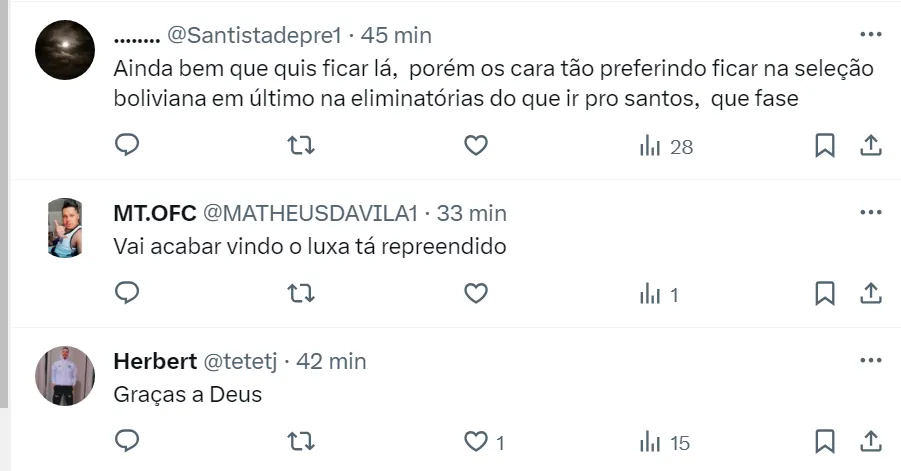
Task: Retweet the Santistadepre1 post
Action: [300, 146]
